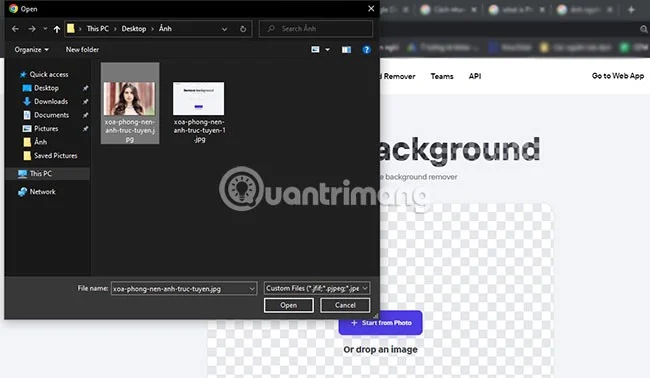Click the Remover link in website navigation

[399, 76]
